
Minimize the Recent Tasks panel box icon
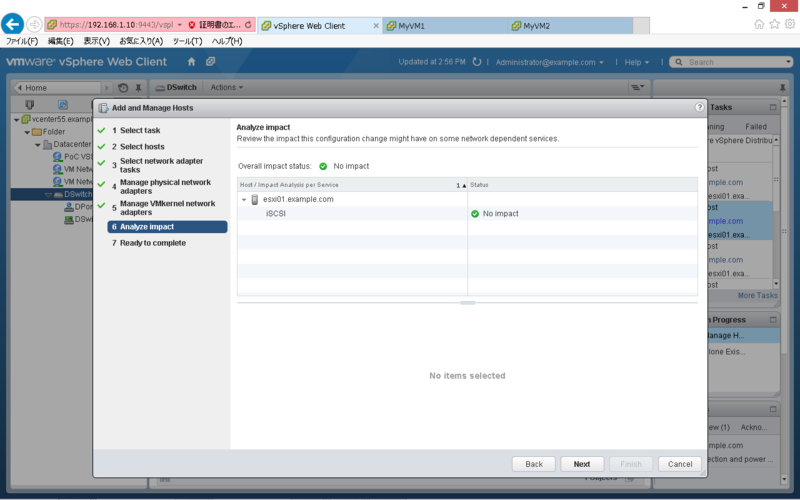[x=773, y=107]
